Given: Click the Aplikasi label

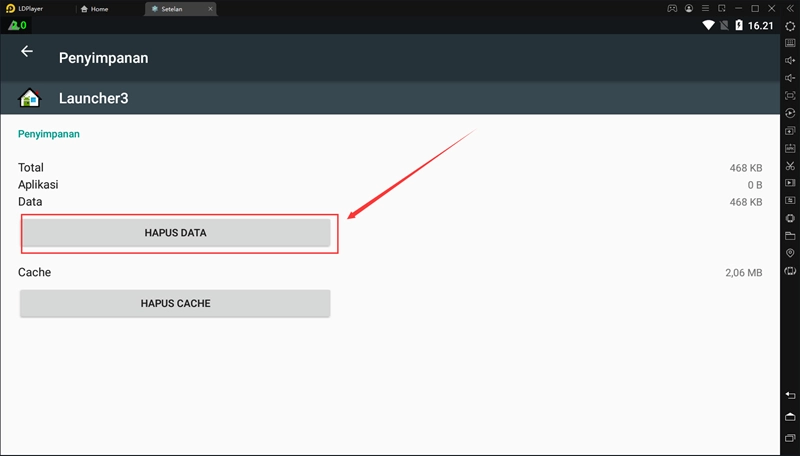Looking at the screenshot, I should (38, 185).
